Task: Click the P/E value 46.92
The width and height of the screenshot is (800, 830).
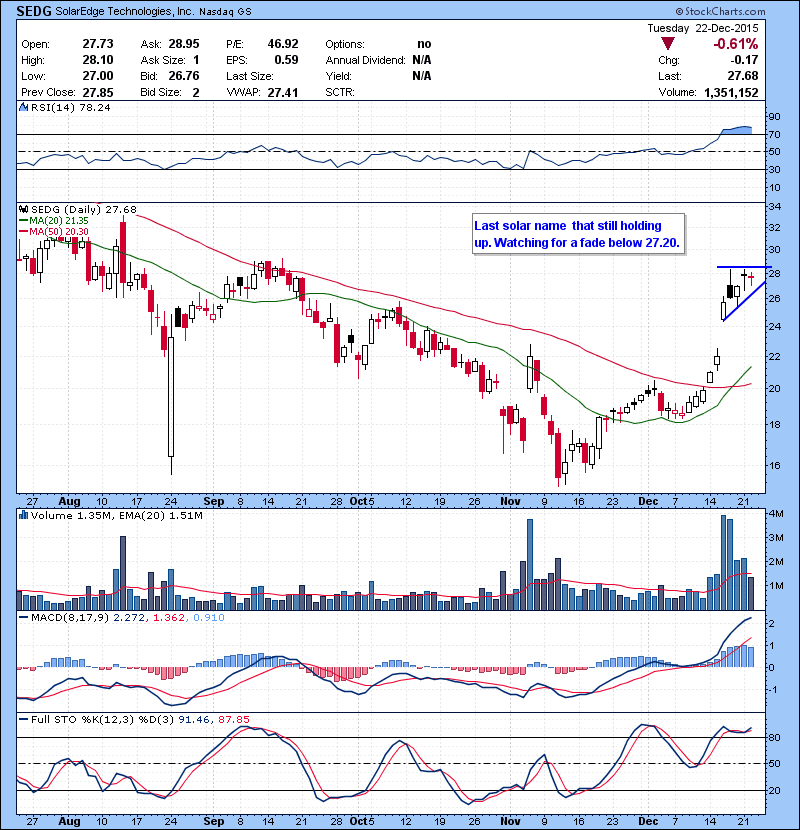Action: click(283, 44)
